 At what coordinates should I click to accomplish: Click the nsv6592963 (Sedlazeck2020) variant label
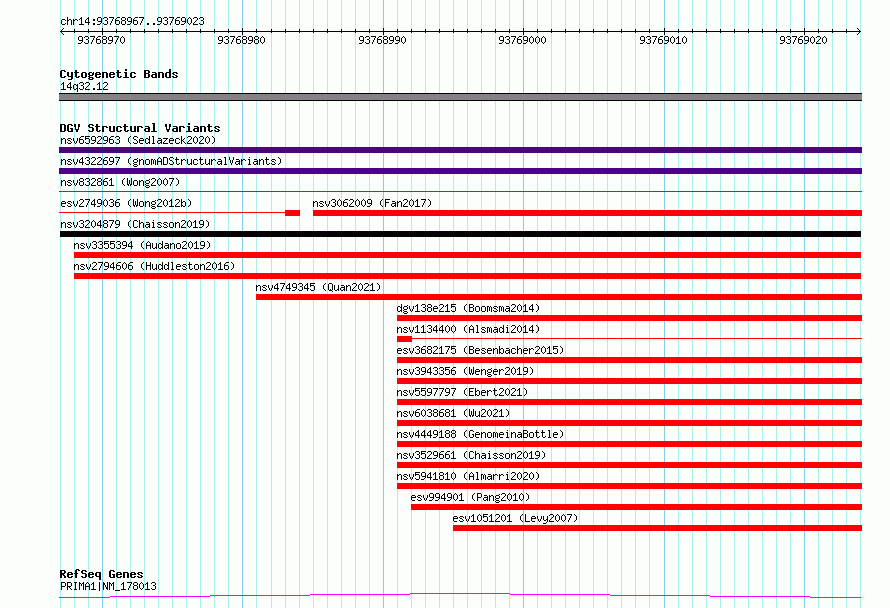(138, 140)
